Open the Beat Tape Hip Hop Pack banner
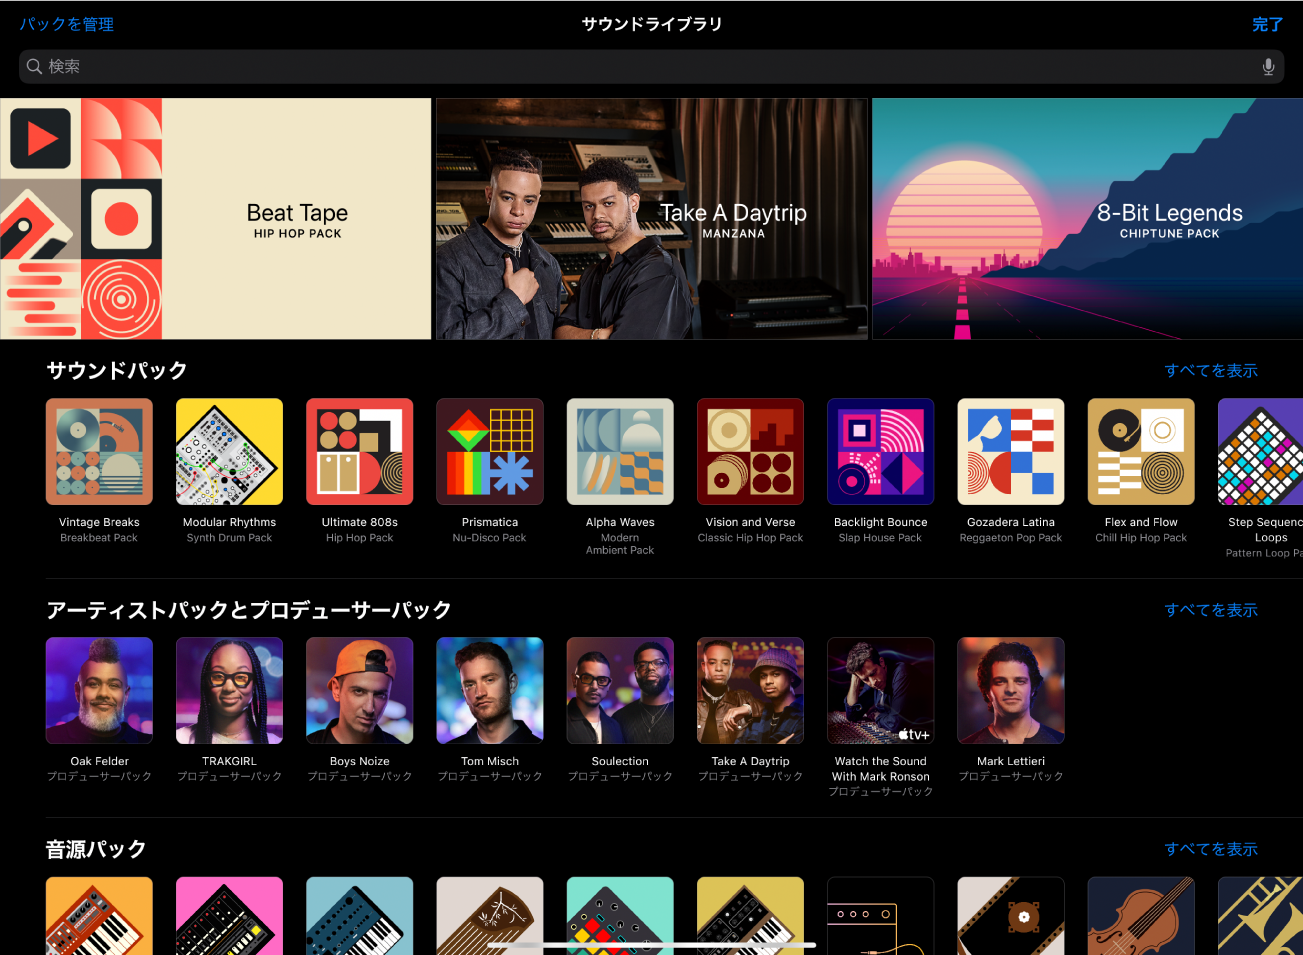1303x955 pixels. 216,219
